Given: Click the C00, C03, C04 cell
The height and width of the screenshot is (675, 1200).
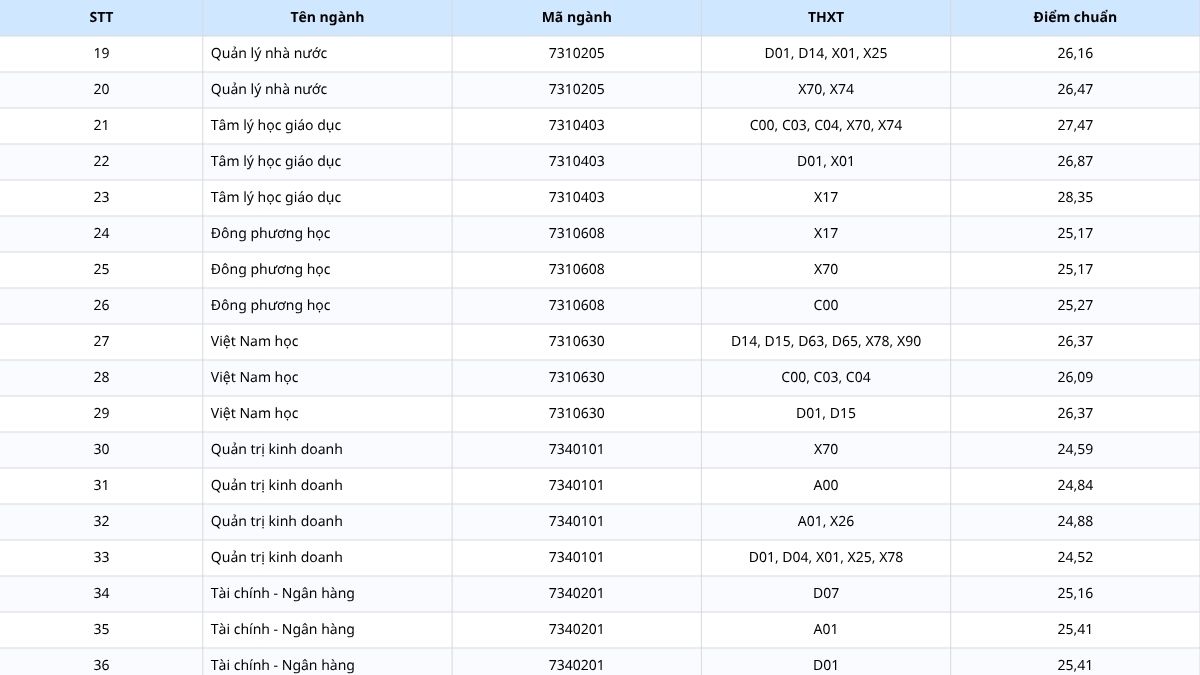Looking at the screenshot, I should [x=825, y=377].
